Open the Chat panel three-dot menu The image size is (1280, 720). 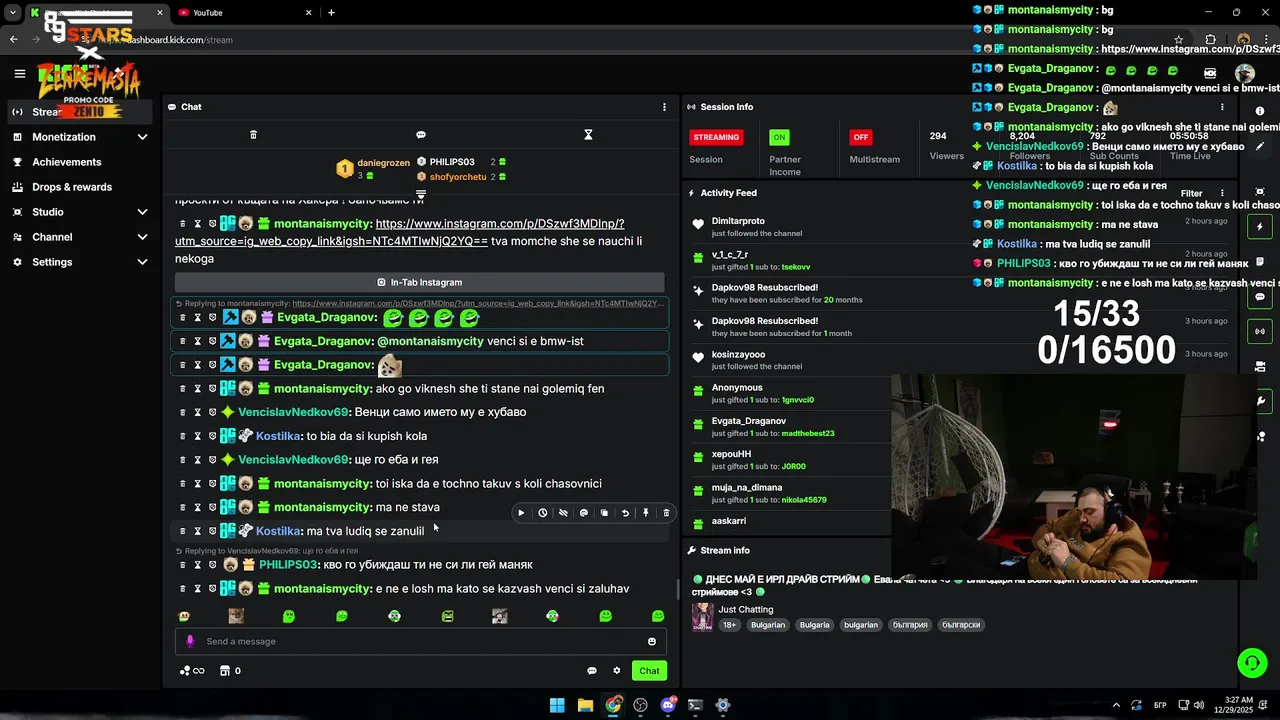pyautogui.click(x=664, y=107)
